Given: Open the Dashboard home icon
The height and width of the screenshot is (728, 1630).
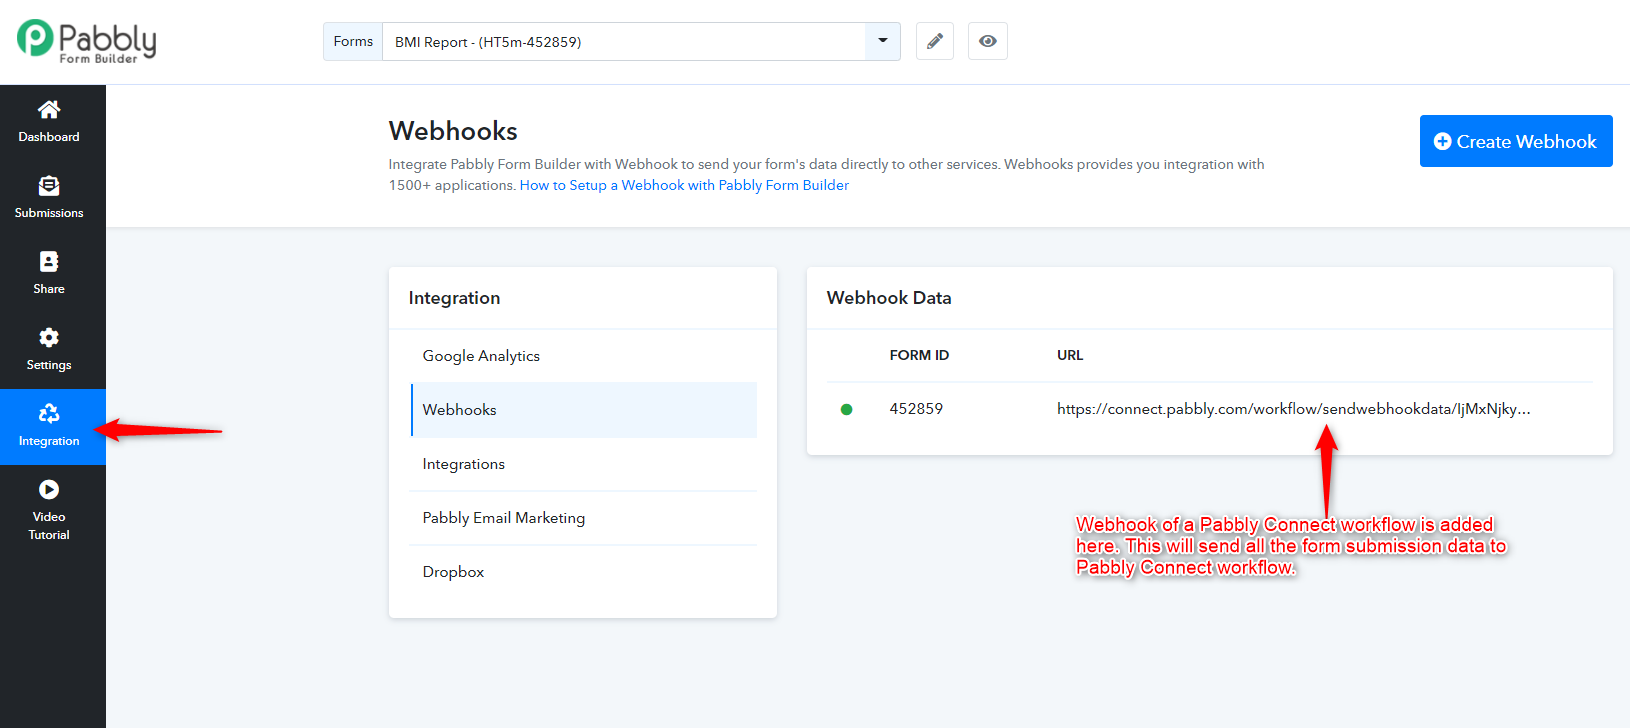Looking at the screenshot, I should click(49, 109).
